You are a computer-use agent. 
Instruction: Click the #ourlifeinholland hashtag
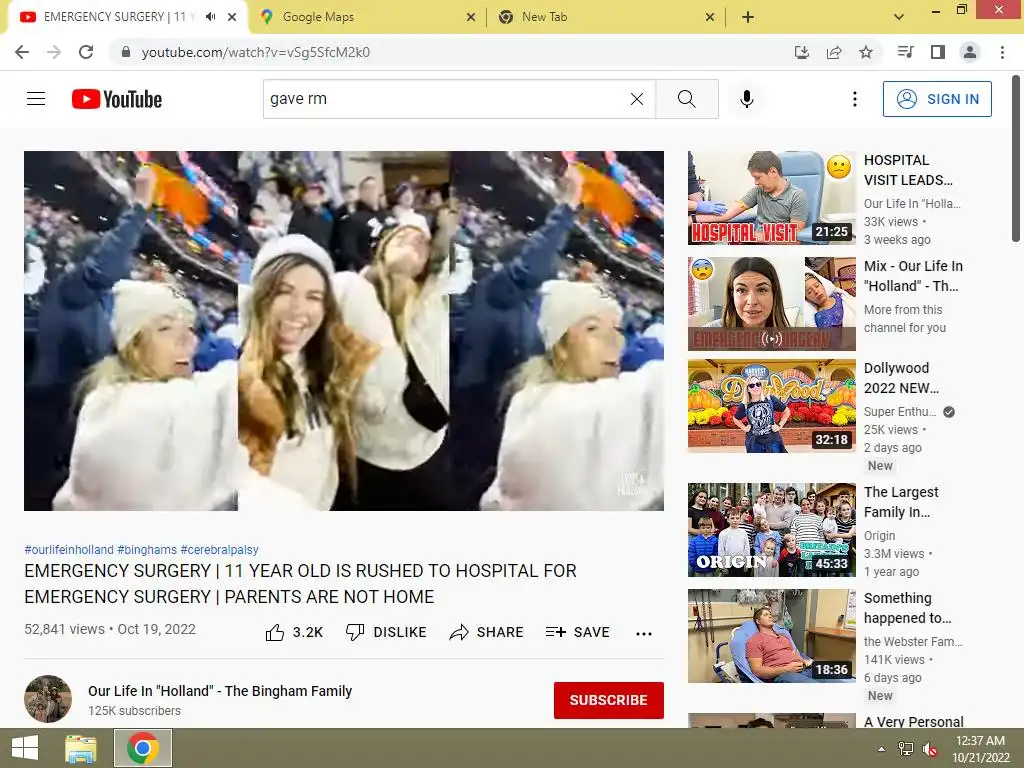pos(69,549)
